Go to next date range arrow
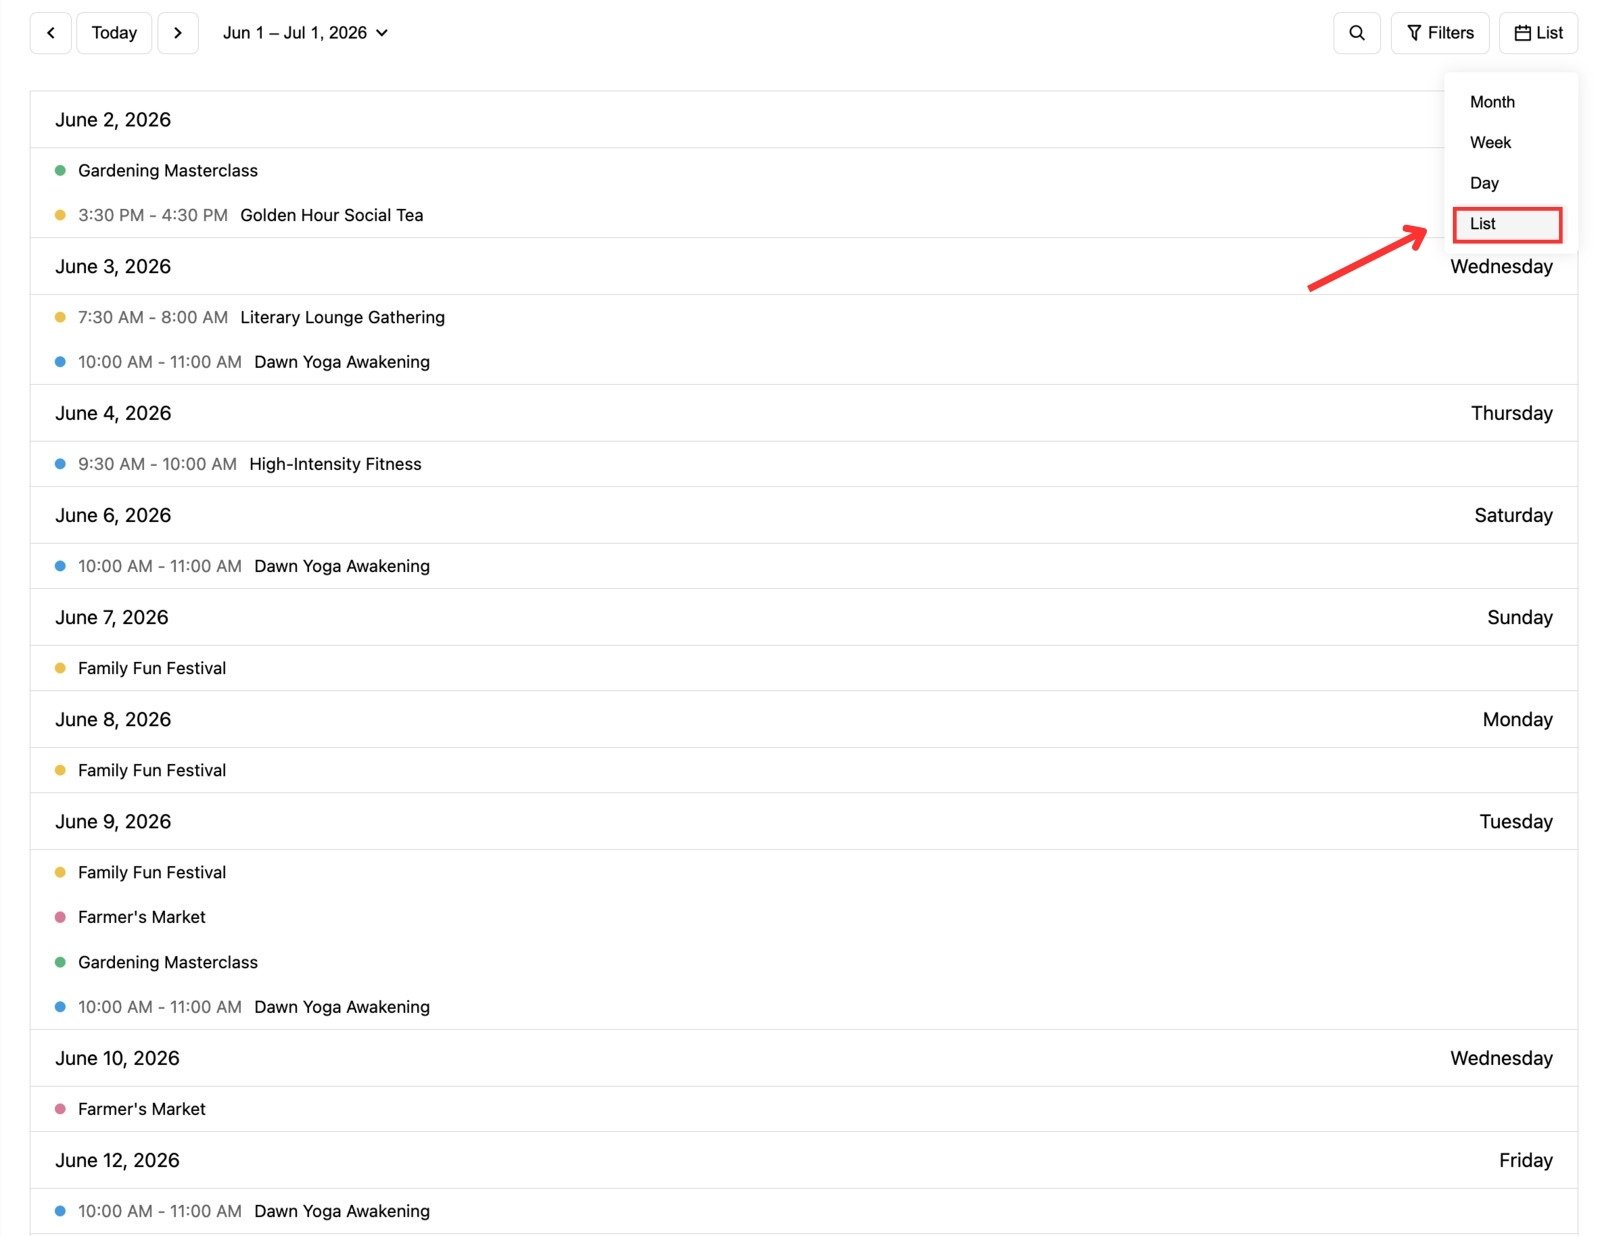Viewport: 1600px width, 1236px height. click(178, 33)
